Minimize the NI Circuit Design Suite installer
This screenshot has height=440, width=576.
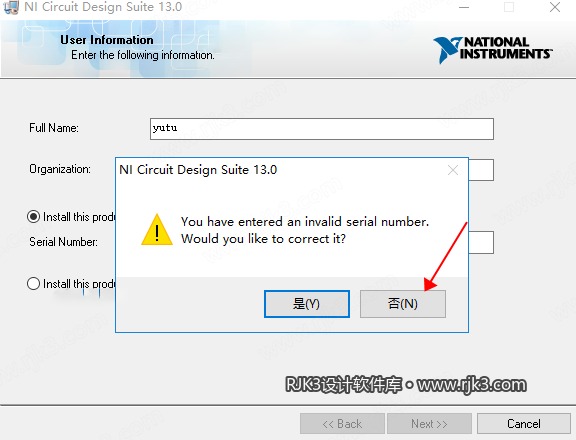(x=464, y=7)
